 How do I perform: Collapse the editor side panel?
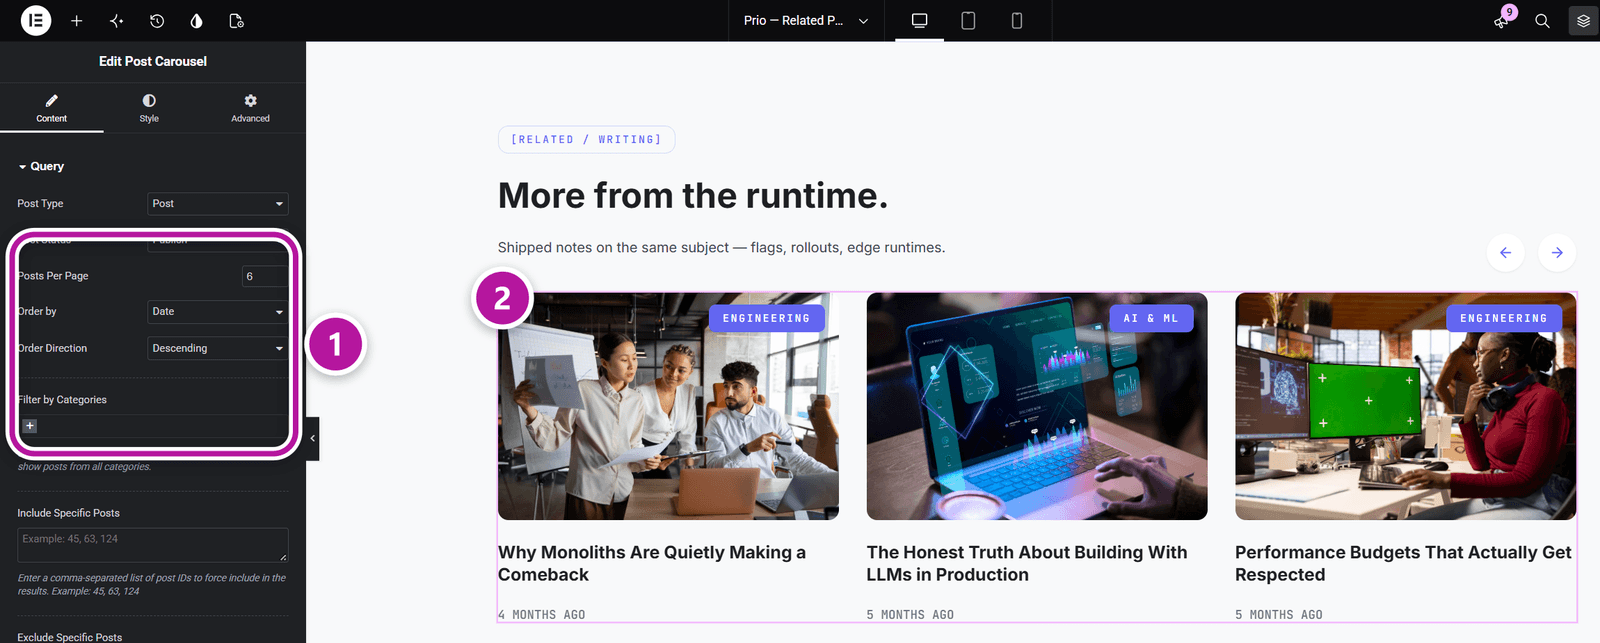coord(312,438)
